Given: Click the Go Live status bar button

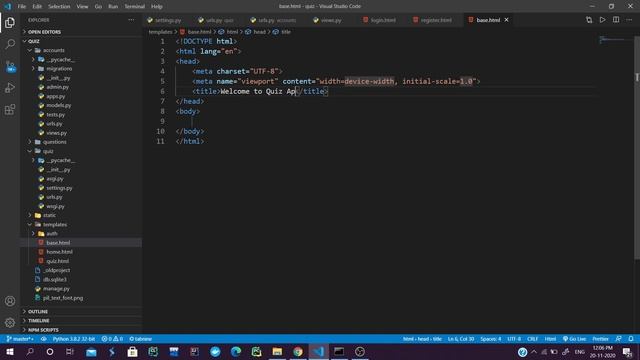Looking at the screenshot, I should coord(574,339).
